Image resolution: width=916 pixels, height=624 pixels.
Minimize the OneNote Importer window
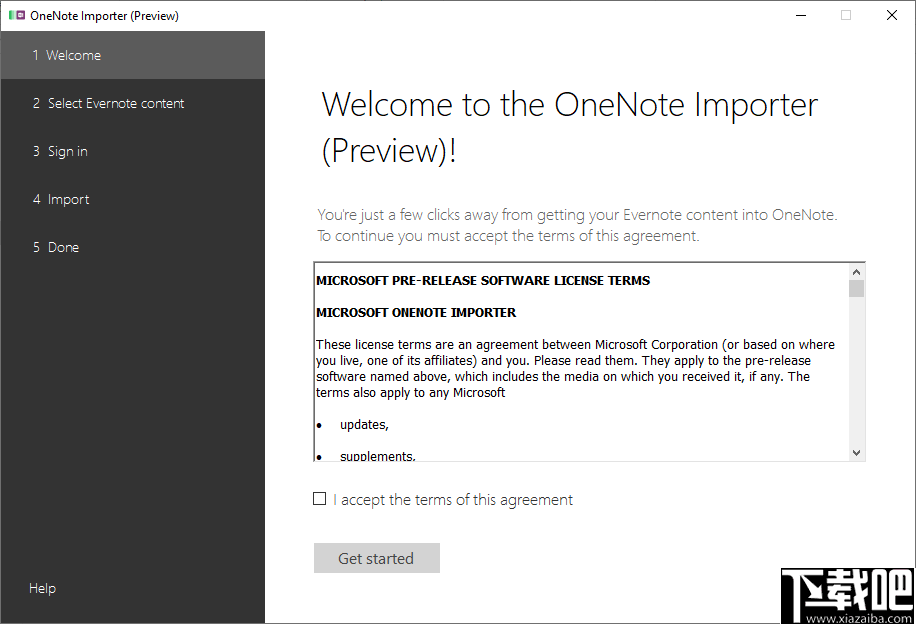tap(801, 15)
